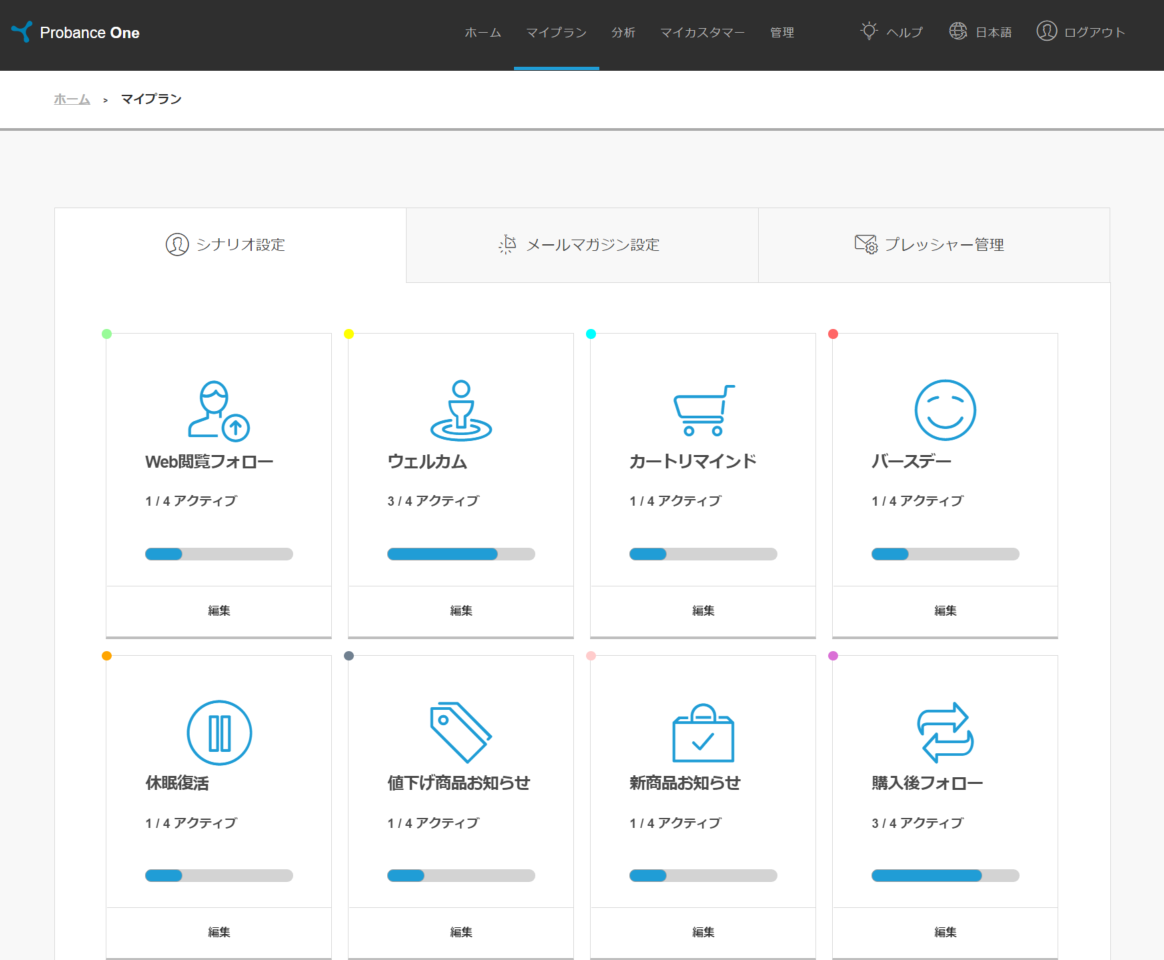Switch to the メールマガジン設定 tab

582,244
